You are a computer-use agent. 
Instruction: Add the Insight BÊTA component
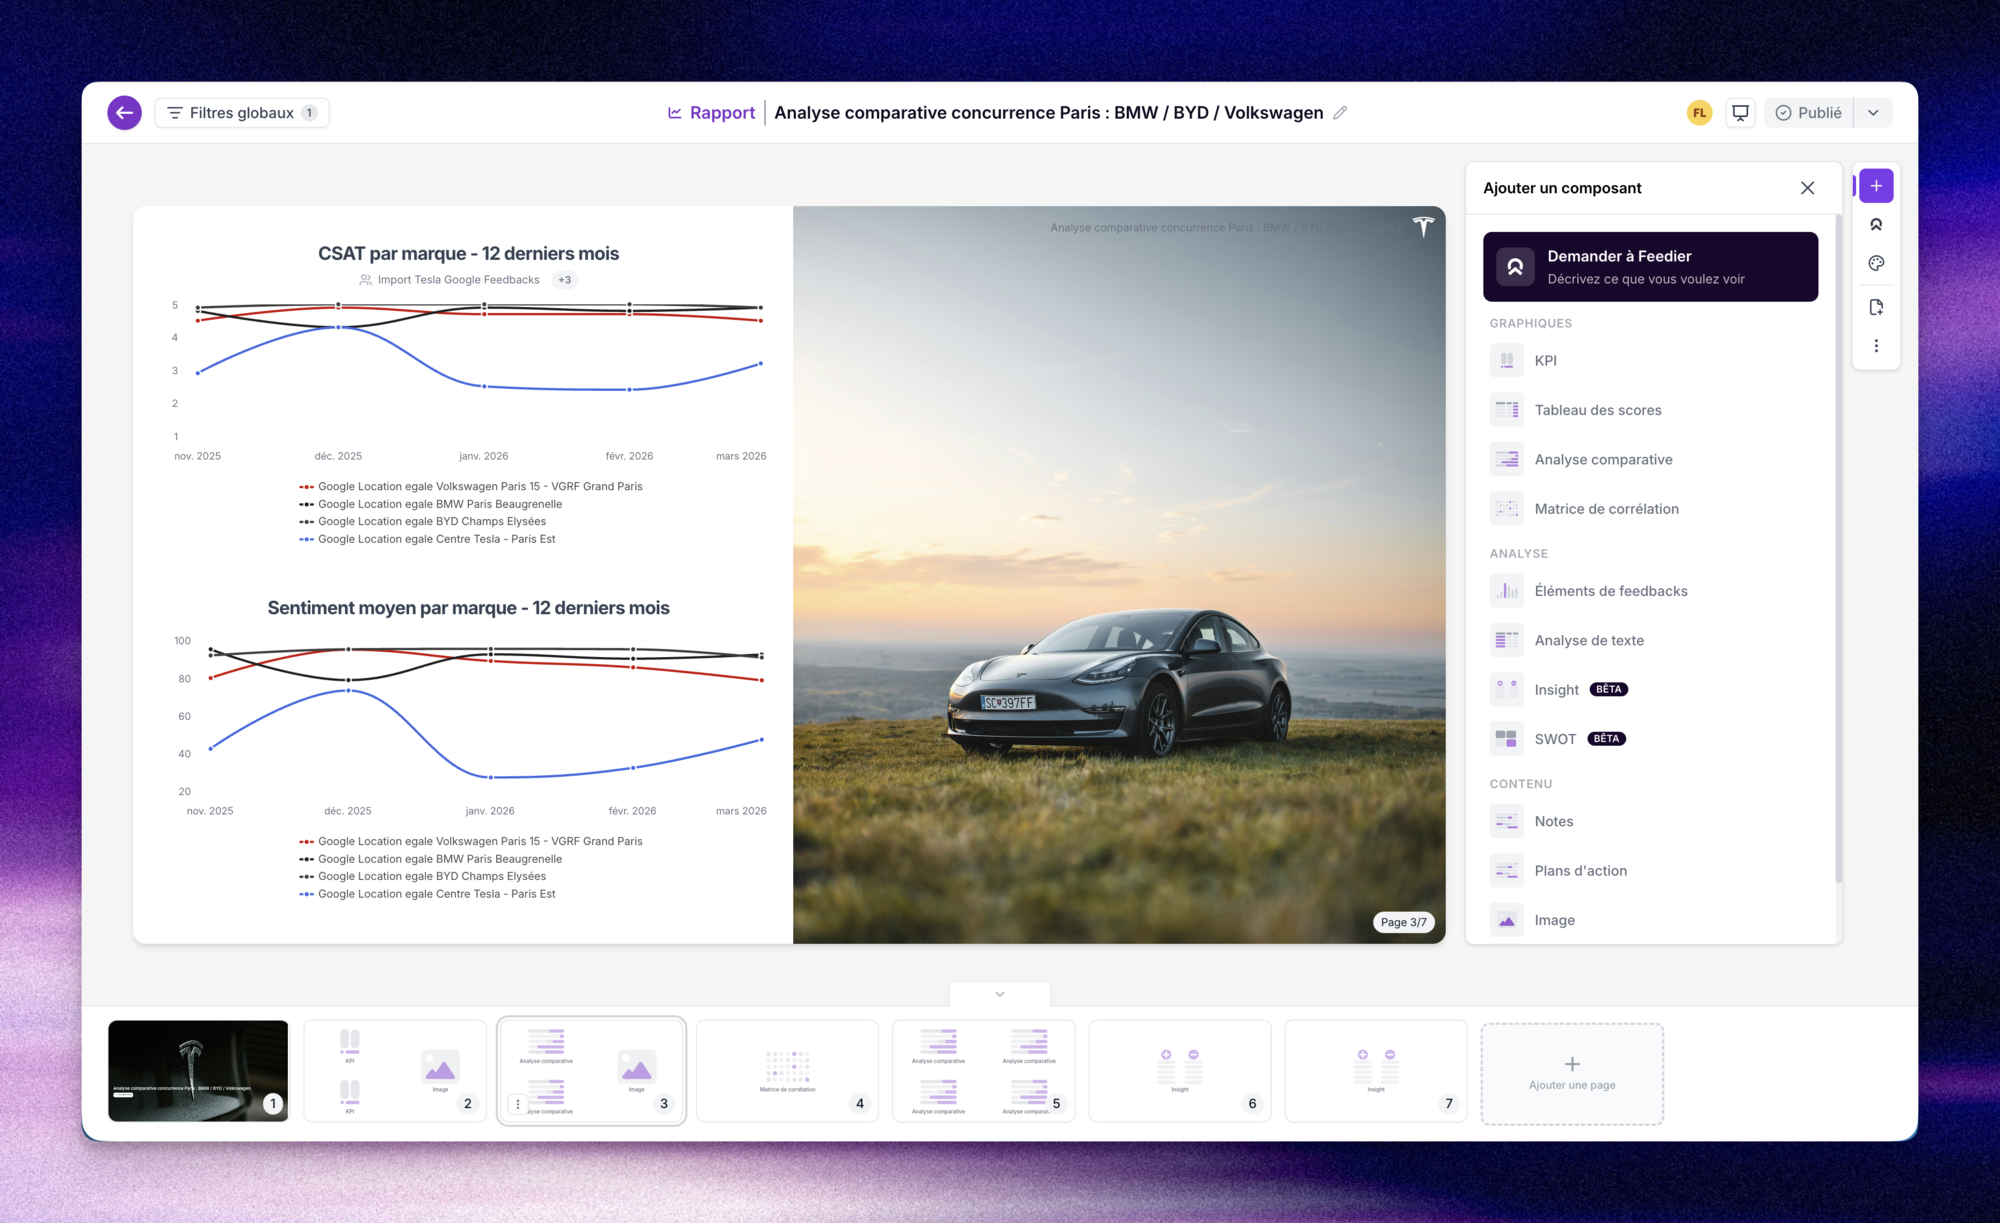[x=1650, y=690]
